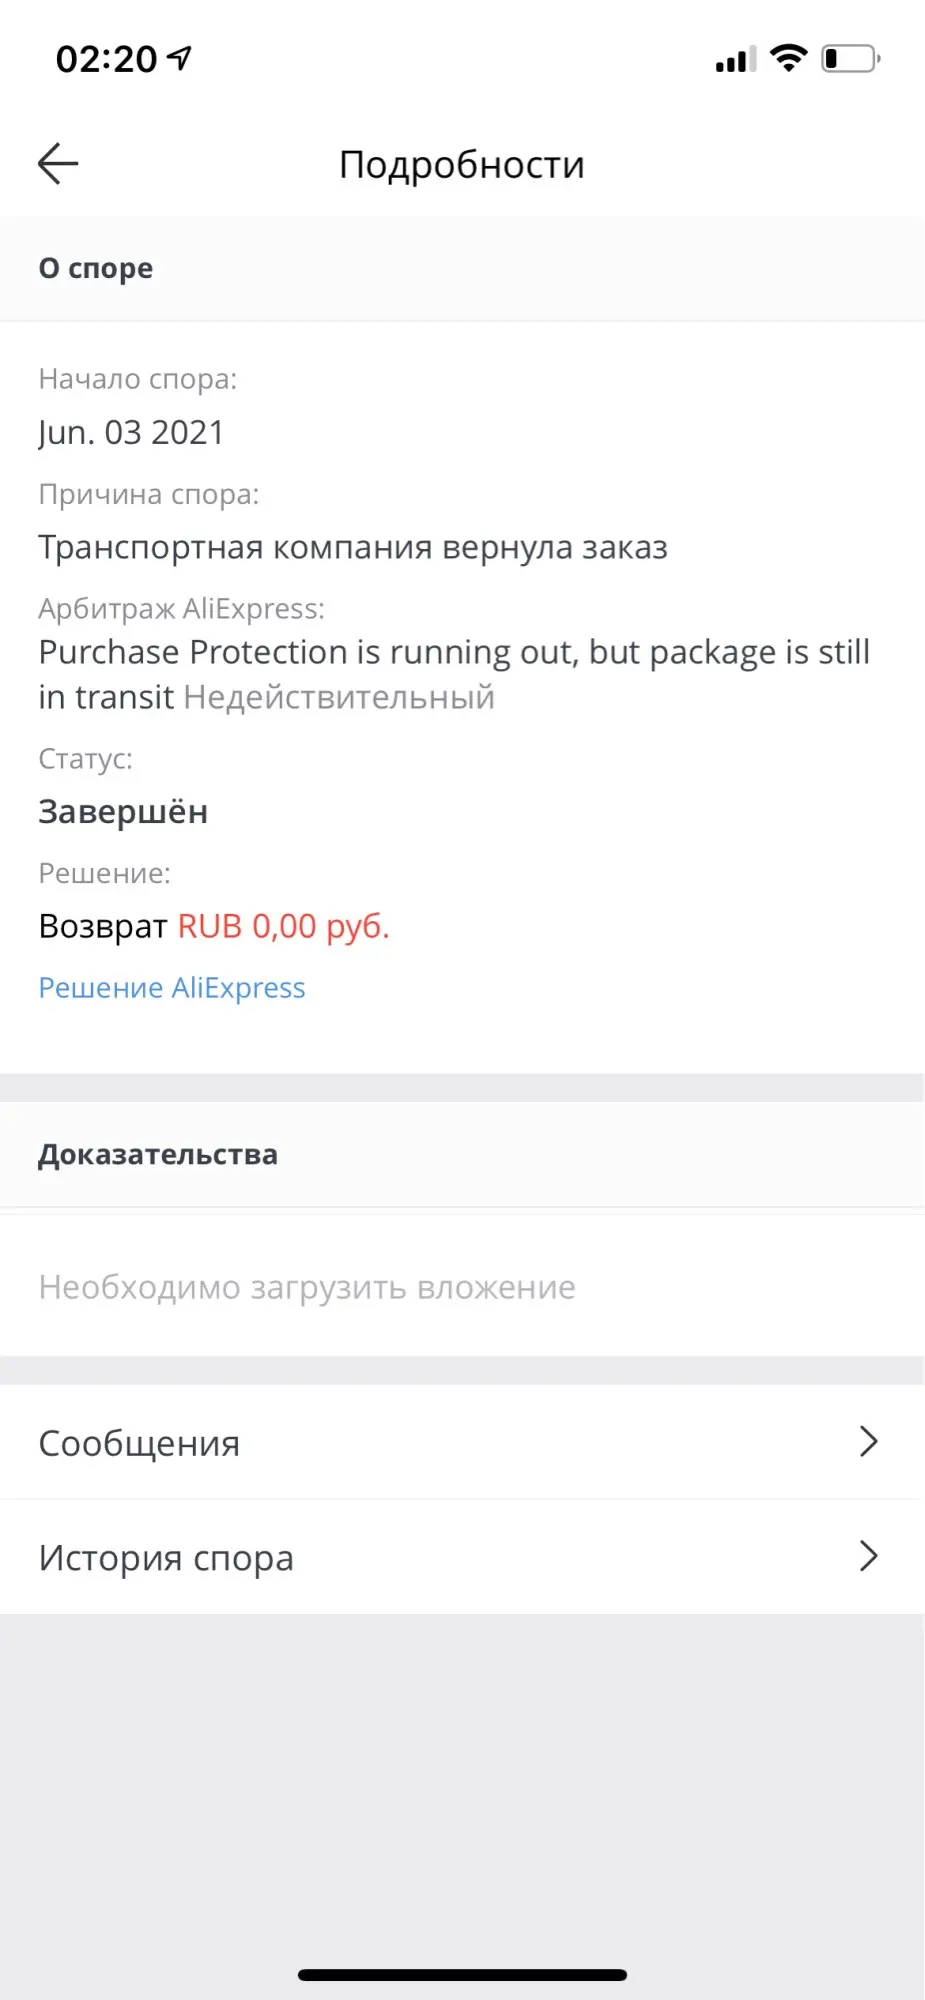The width and height of the screenshot is (925, 2000).
Task: Tap the dispute start date Jun. 03 2021
Action: click(131, 433)
